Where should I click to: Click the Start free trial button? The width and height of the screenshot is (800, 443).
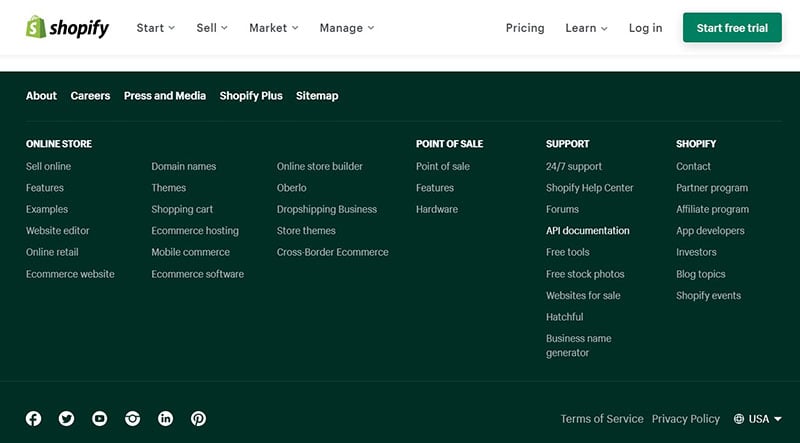[x=732, y=28]
